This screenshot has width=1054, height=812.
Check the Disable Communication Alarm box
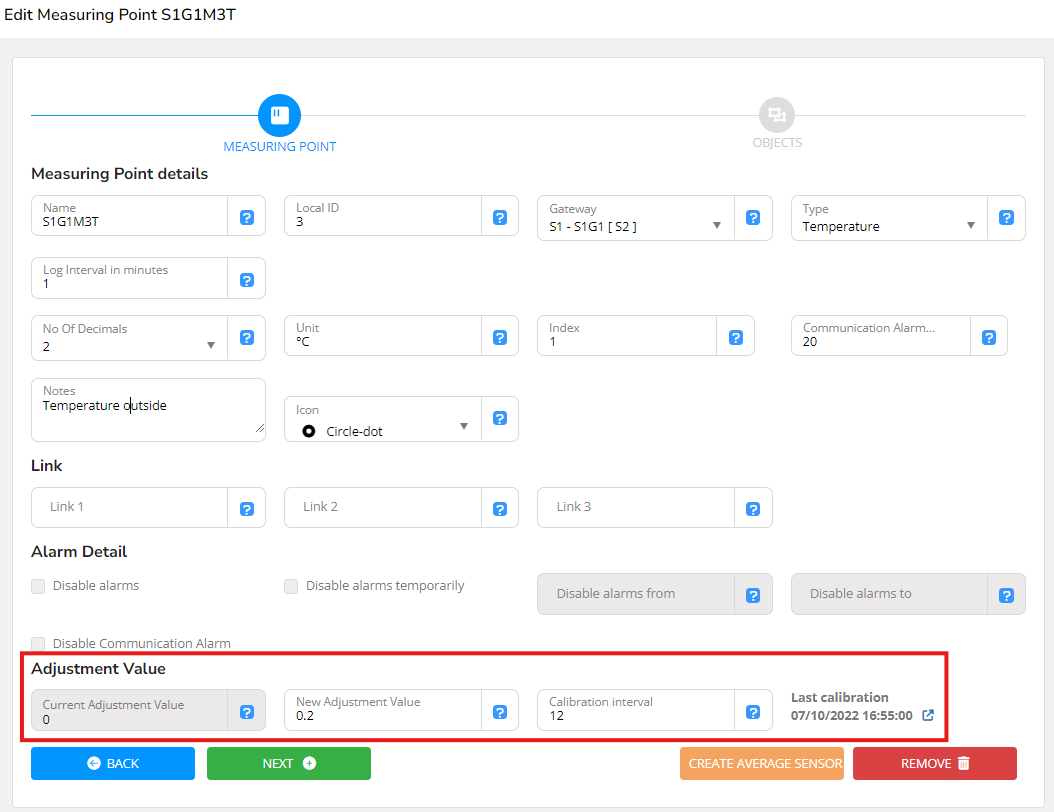click(x=38, y=644)
